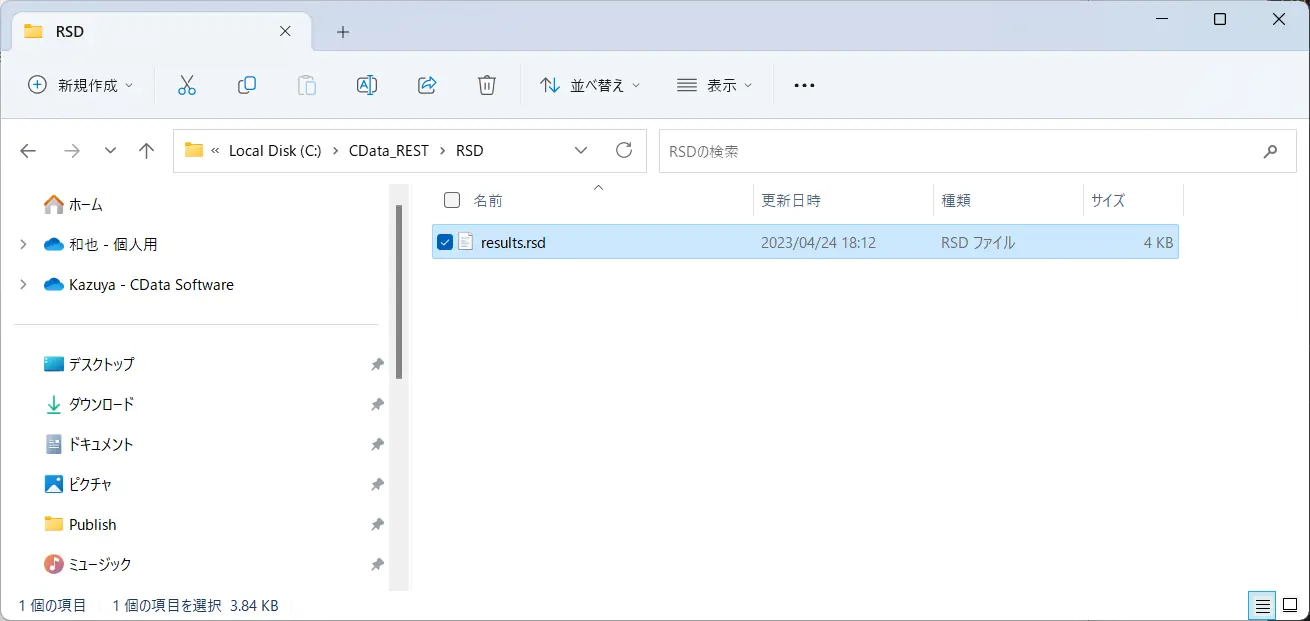This screenshot has height=621, width=1310.
Task: Open the 表示 view dropdown
Action: pyautogui.click(x=715, y=85)
